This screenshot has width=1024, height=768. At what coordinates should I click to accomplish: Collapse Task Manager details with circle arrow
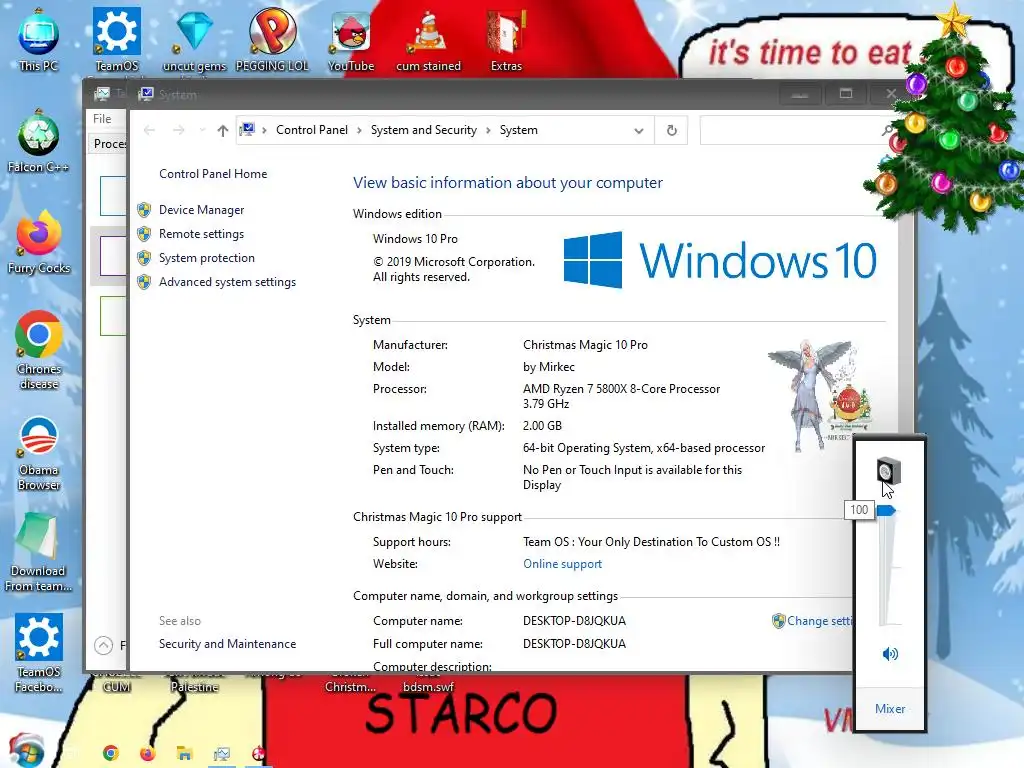click(103, 645)
